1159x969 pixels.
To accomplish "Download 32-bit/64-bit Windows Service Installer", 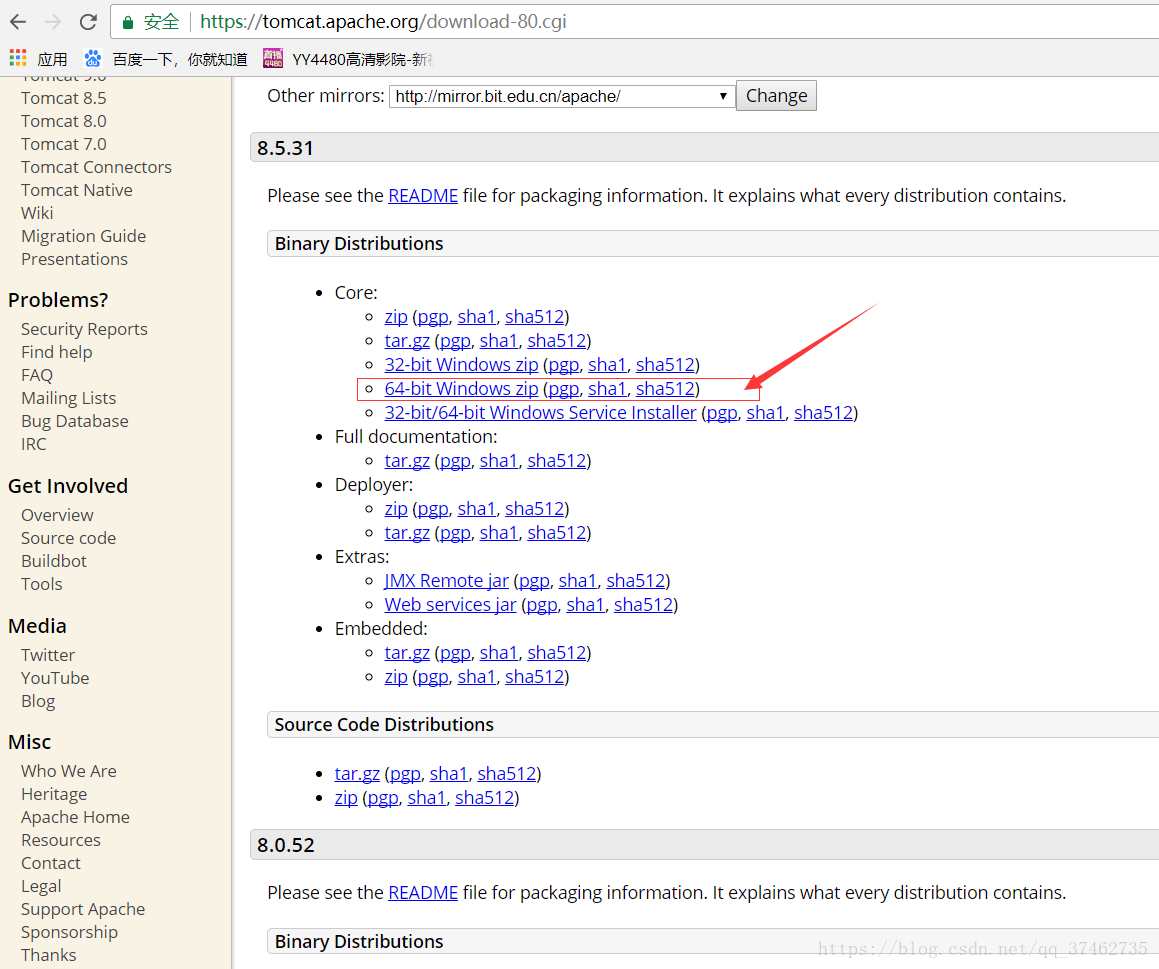I will (x=540, y=412).
